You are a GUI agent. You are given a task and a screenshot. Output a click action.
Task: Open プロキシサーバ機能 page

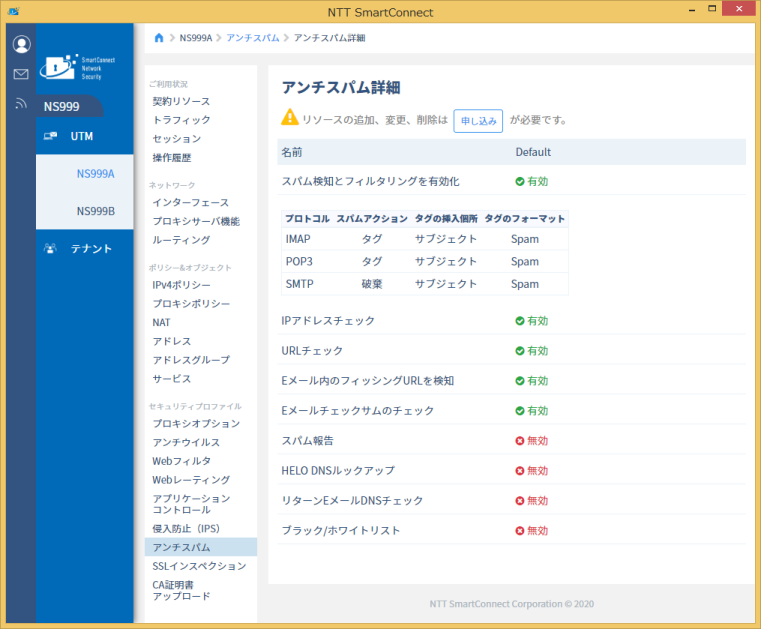coord(196,221)
